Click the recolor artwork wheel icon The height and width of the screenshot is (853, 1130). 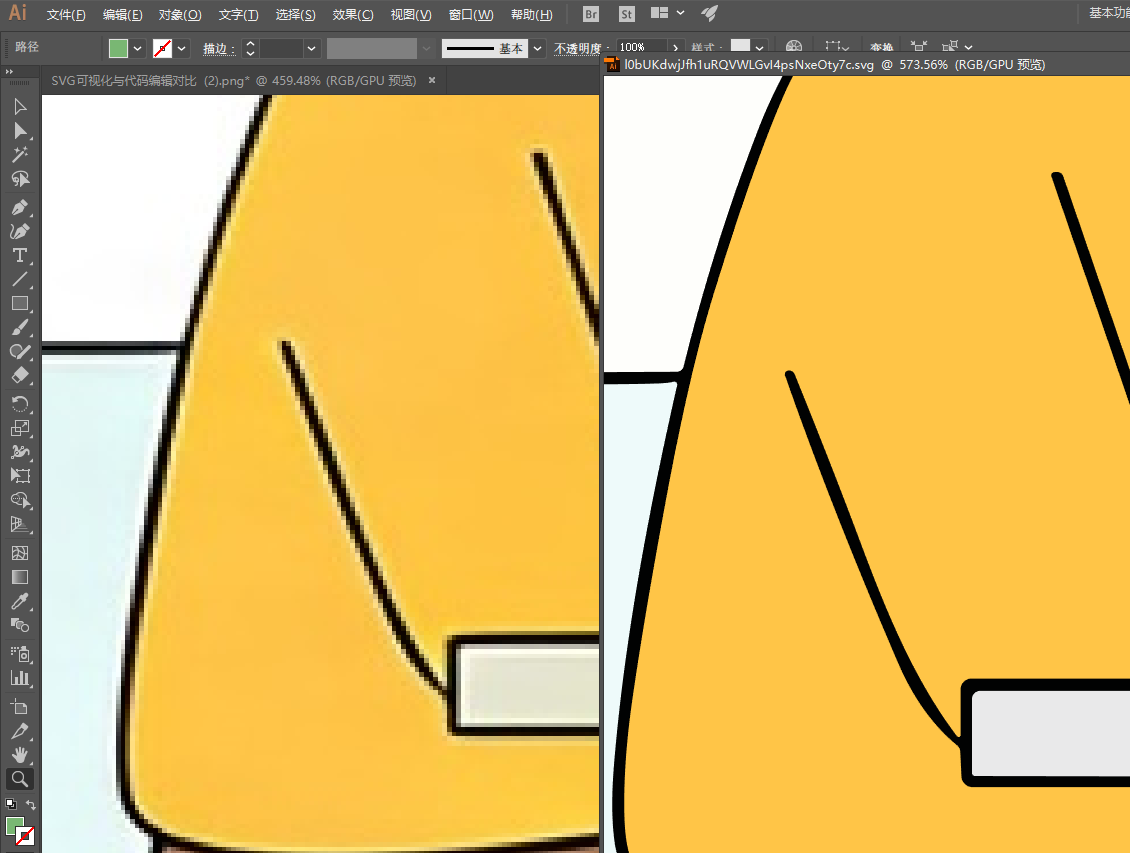point(793,46)
